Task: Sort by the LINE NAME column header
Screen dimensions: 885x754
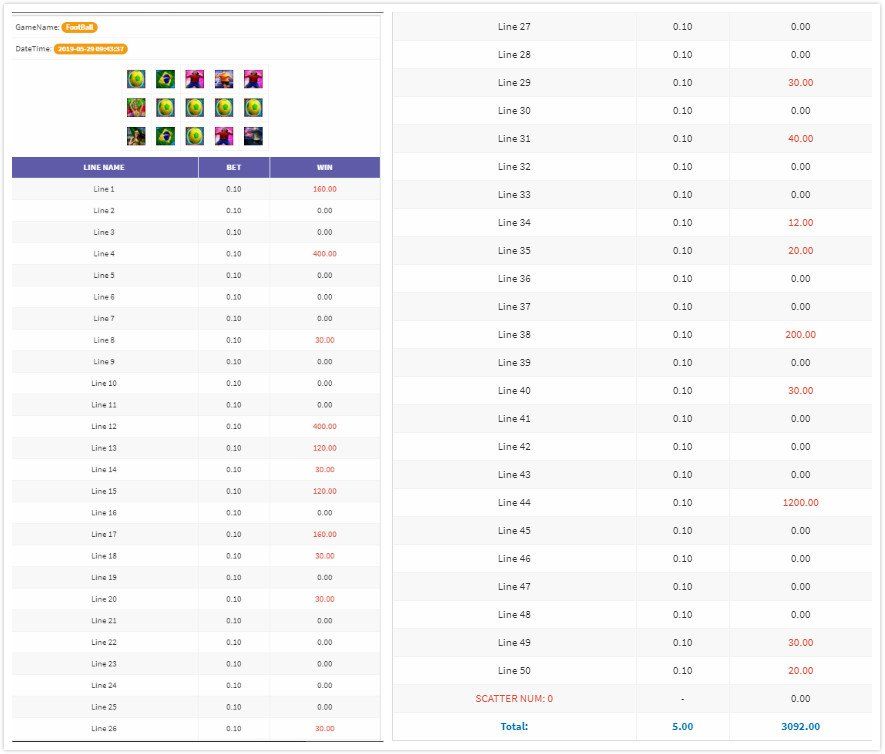Action: pos(104,168)
